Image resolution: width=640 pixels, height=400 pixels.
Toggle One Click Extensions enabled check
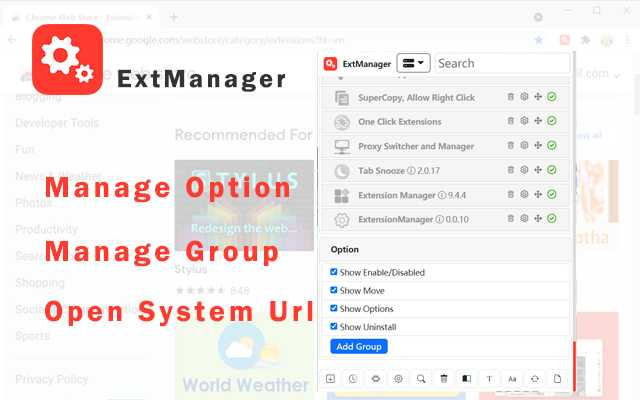click(x=552, y=121)
